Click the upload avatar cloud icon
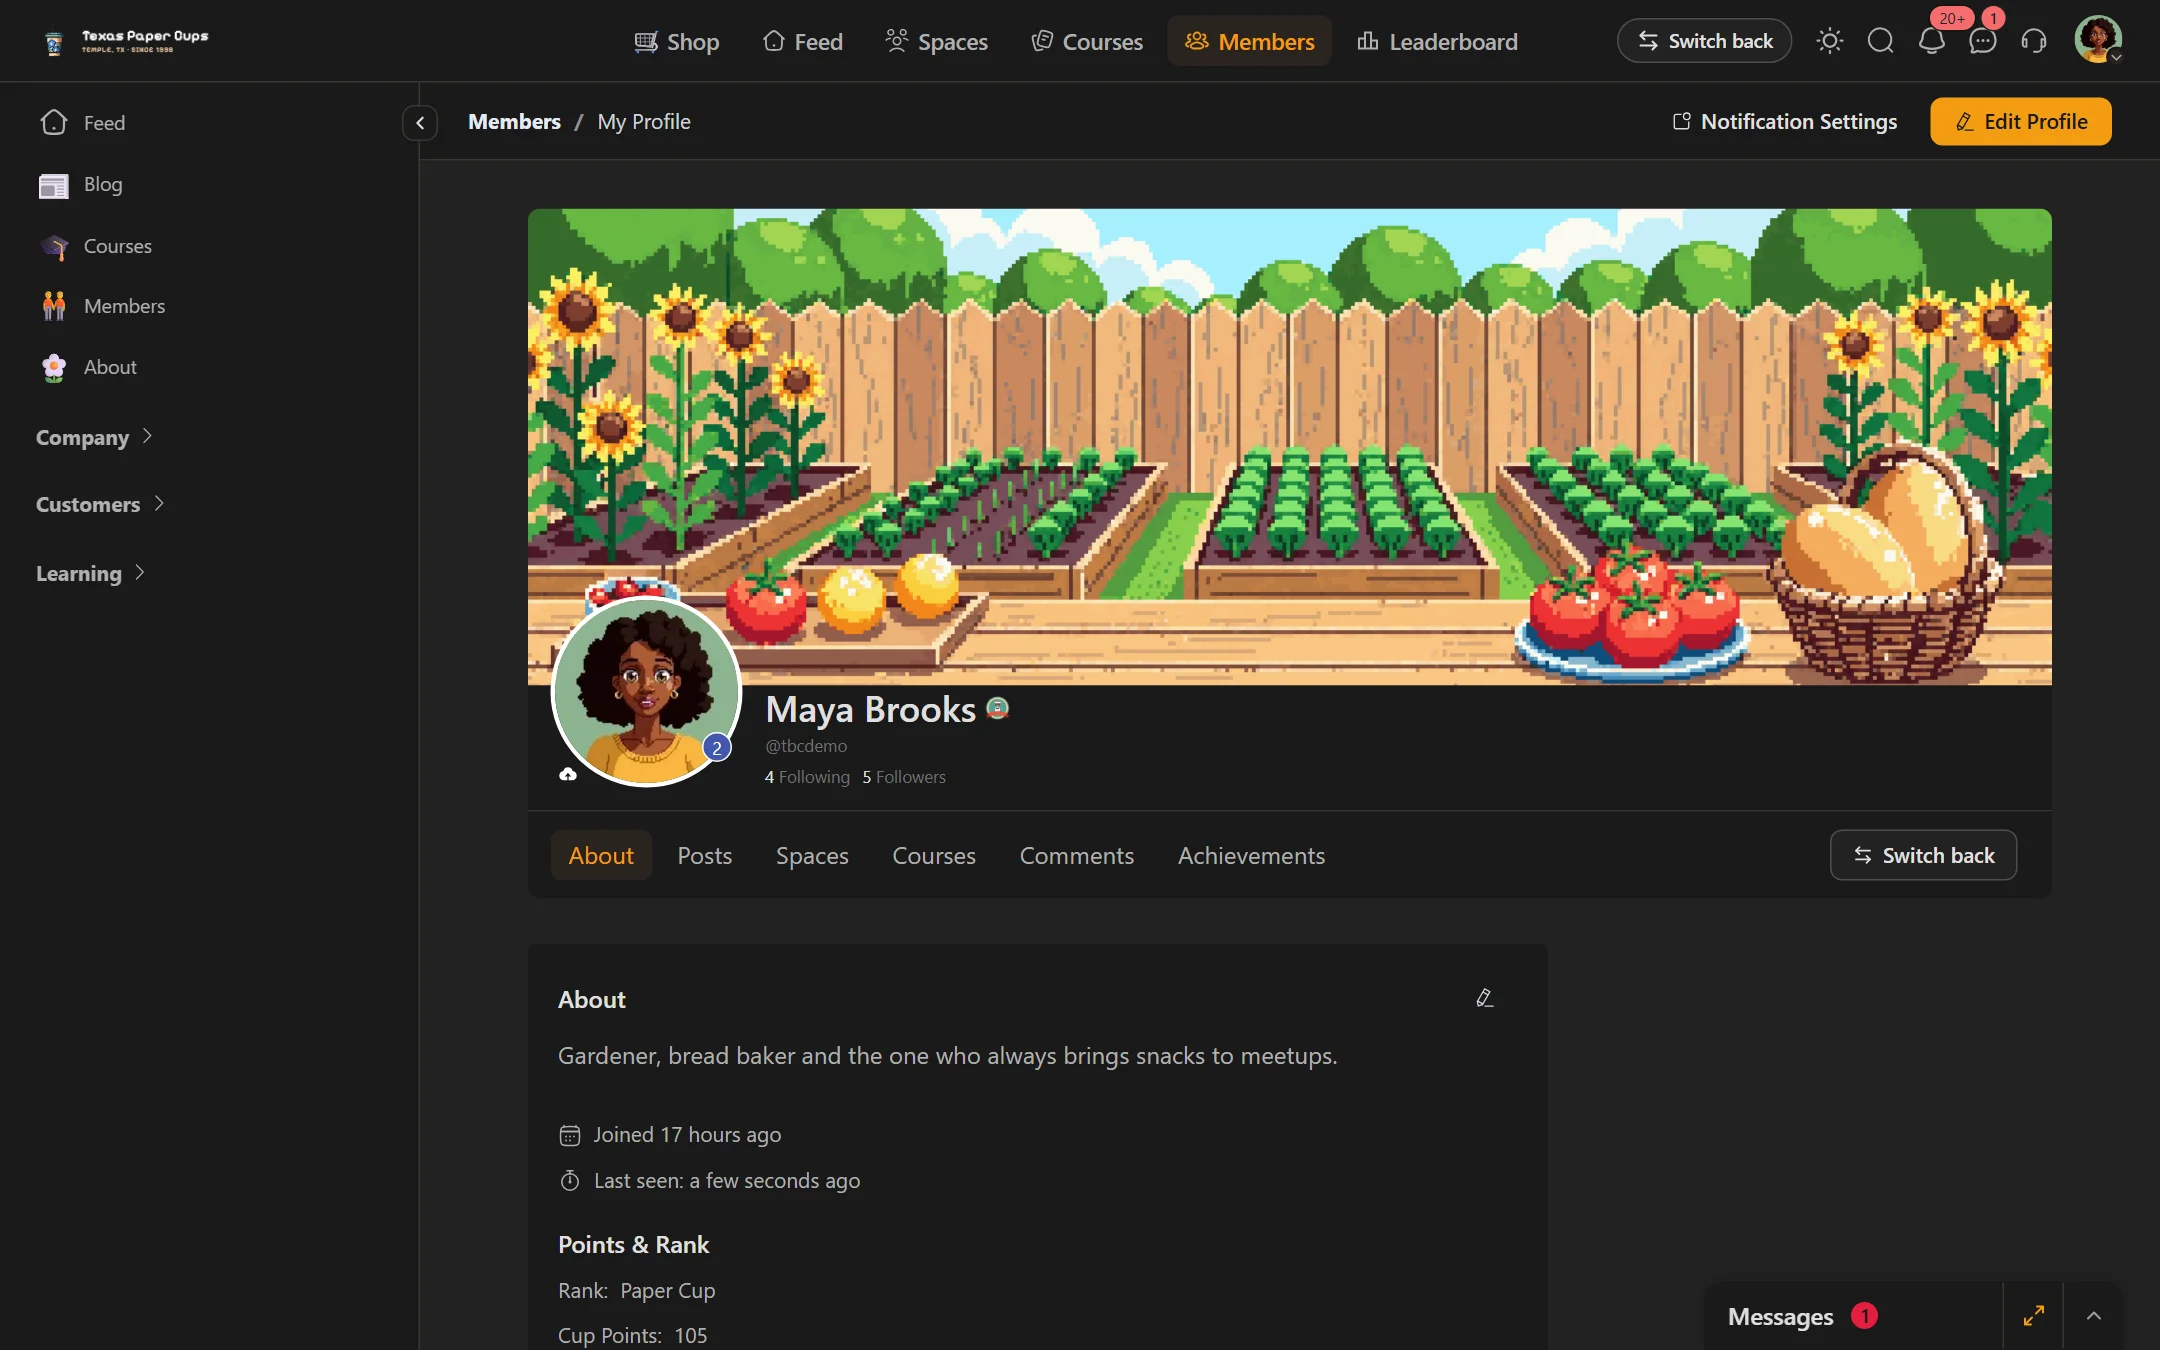 point(568,774)
